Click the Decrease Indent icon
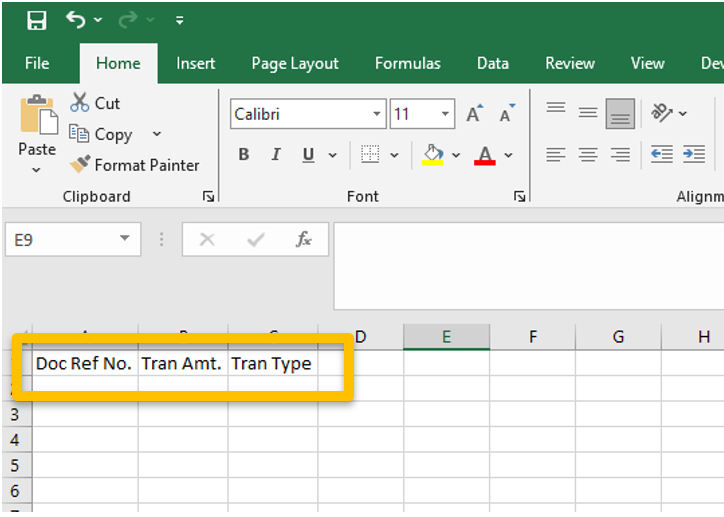The height and width of the screenshot is (517, 724). tap(661, 154)
